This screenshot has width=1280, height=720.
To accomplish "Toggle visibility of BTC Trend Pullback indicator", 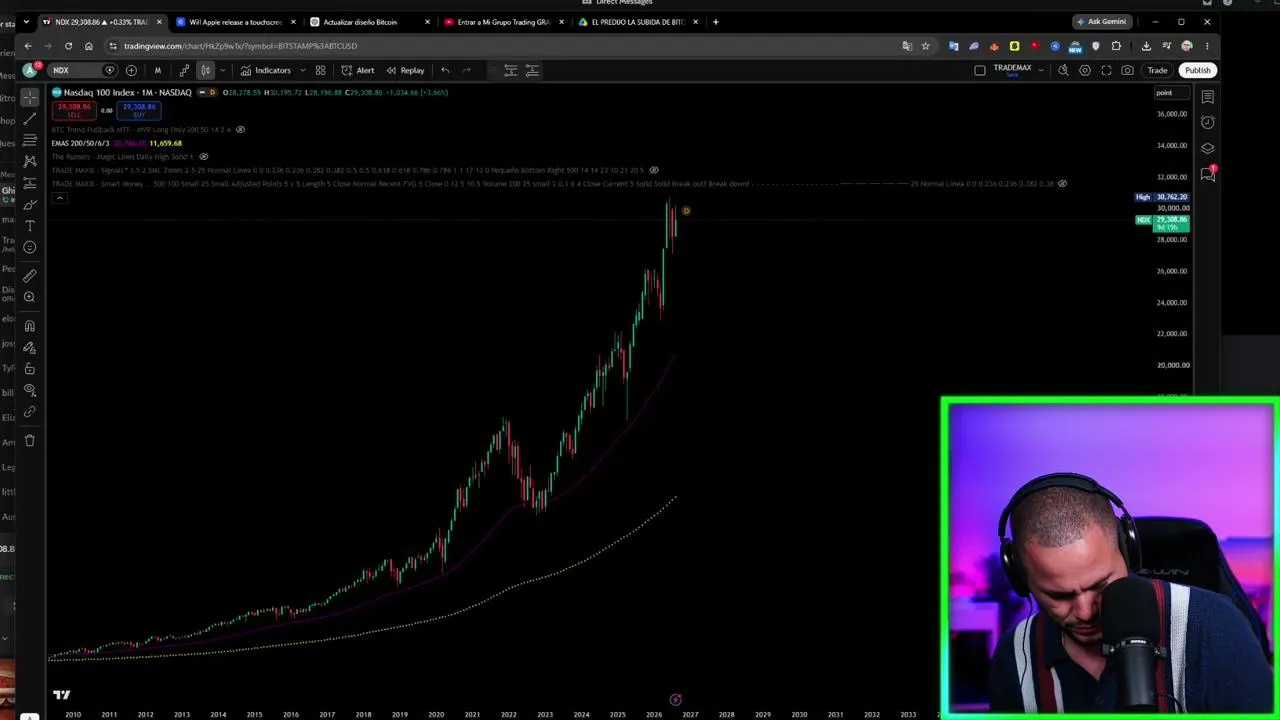I will coord(240,130).
